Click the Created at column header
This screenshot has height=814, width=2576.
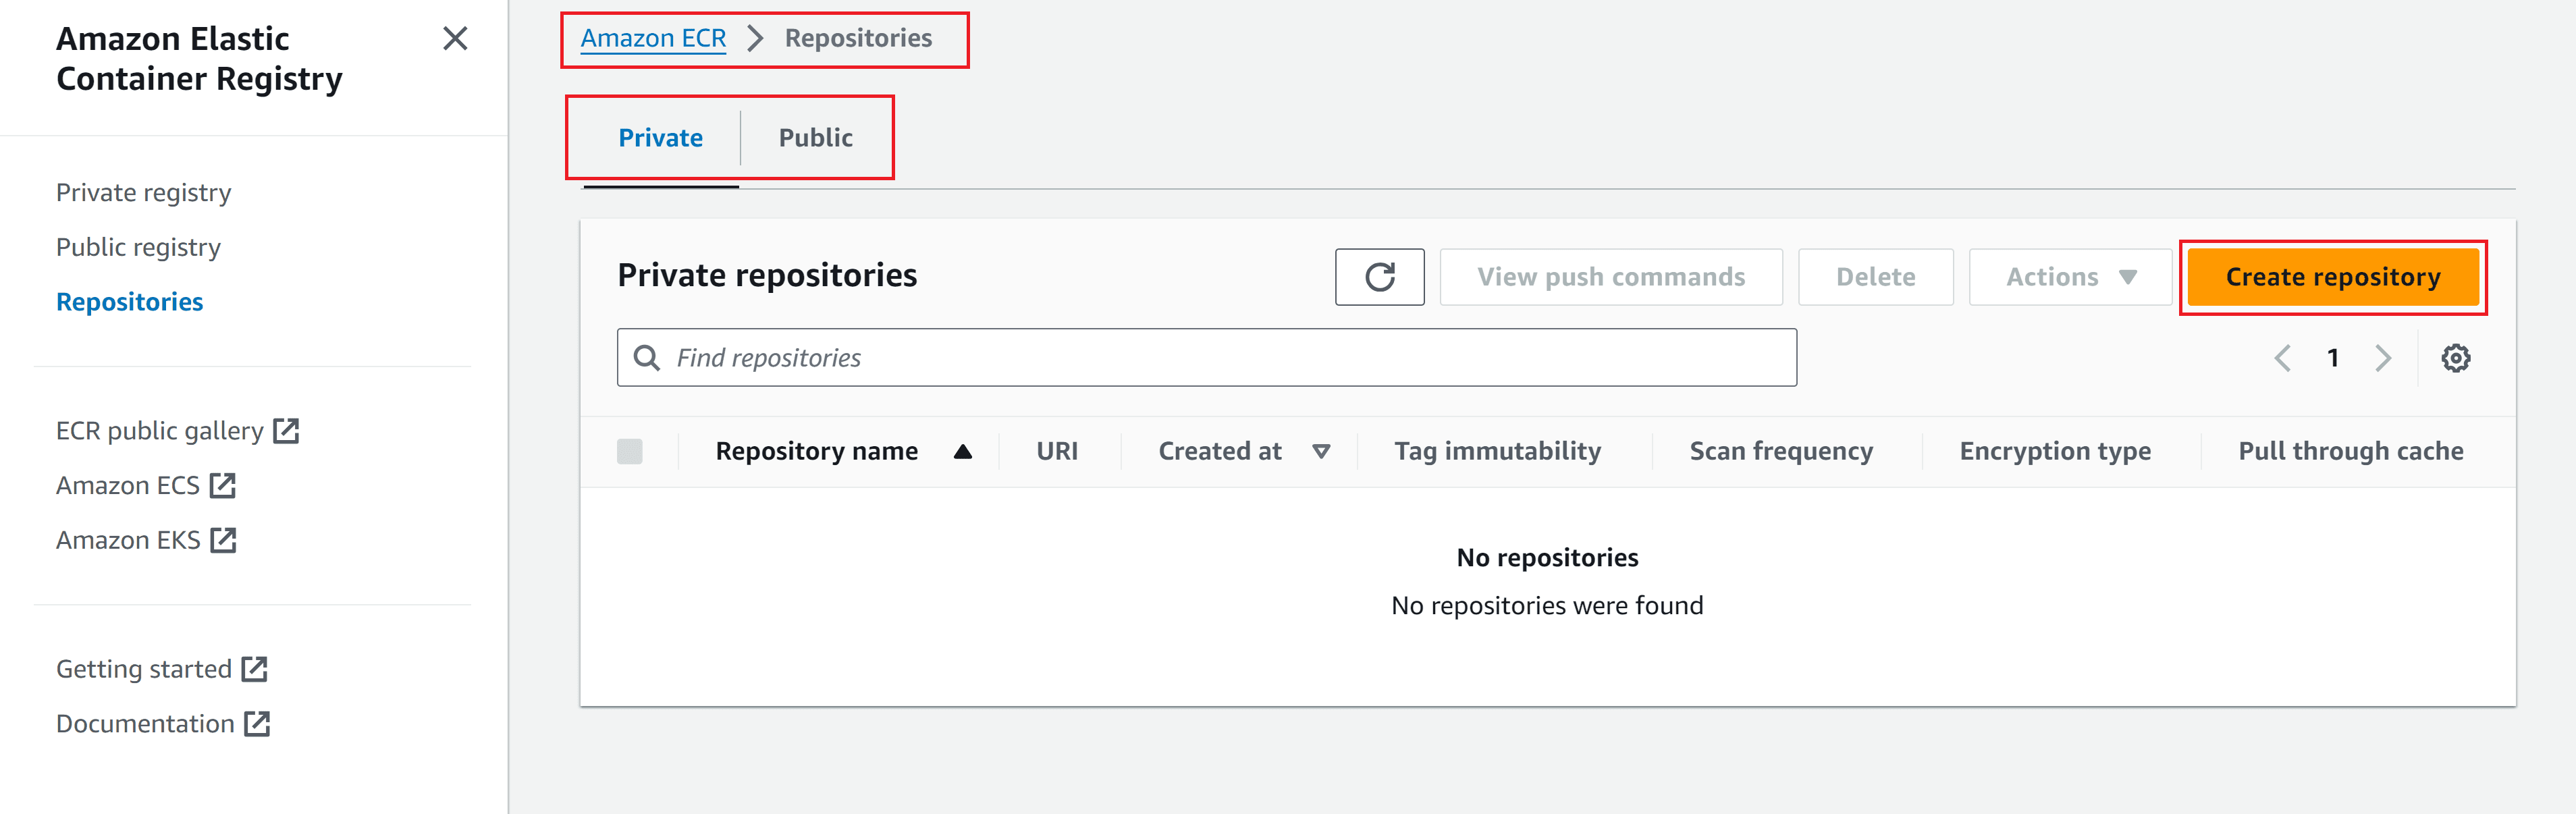pyautogui.click(x=1219, y=452)
